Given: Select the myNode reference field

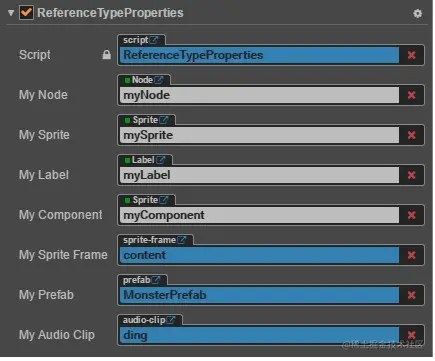Looking at the screenshot, I should click(259, 95).
